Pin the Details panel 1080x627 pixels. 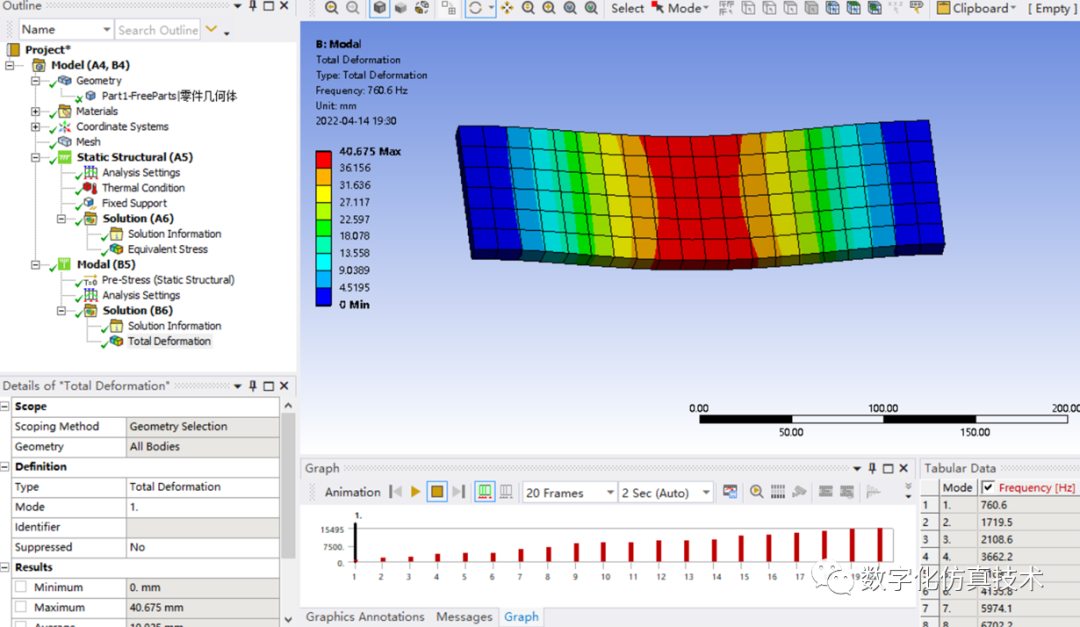click(x=253, y=386)
